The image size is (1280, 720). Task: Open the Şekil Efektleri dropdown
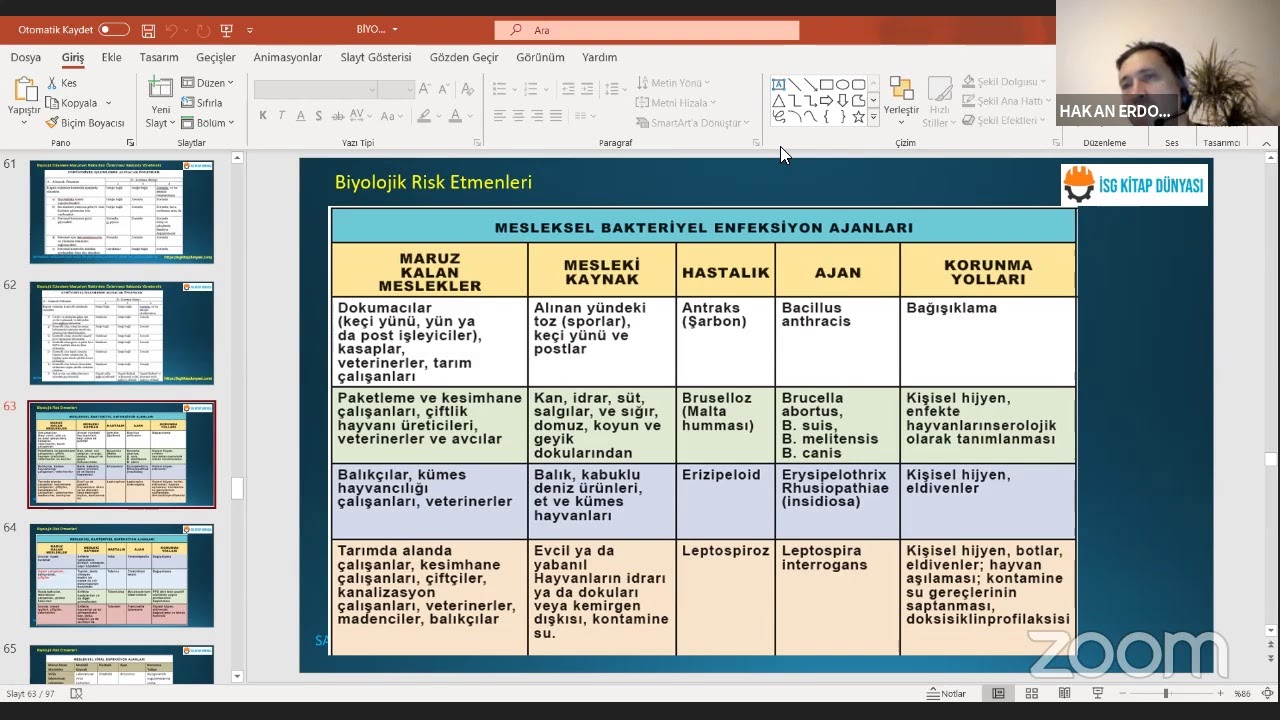coord(1004,121)
